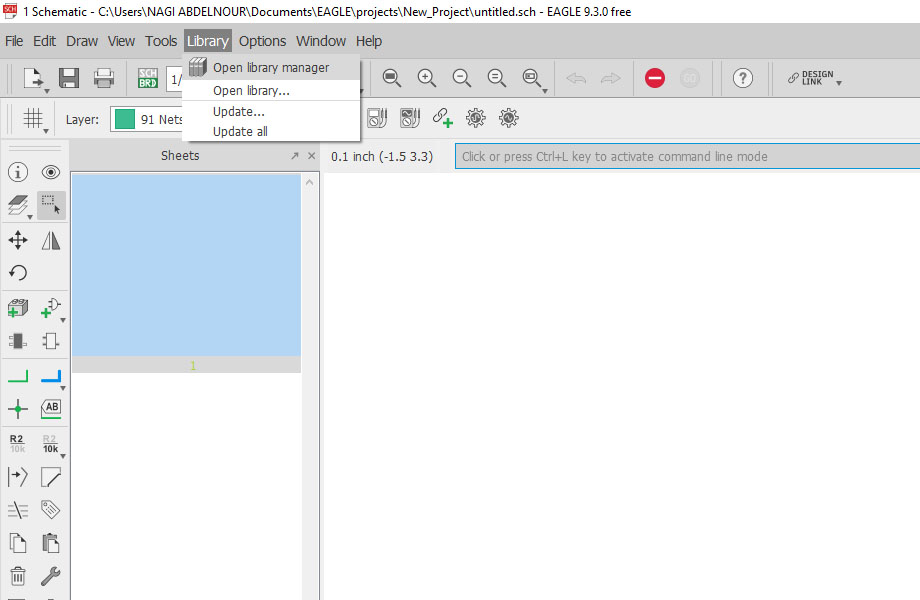Viewport: 920px width, 600px height.
Task: Print the schematic using printer icon
Action: (x=104, y=78)
